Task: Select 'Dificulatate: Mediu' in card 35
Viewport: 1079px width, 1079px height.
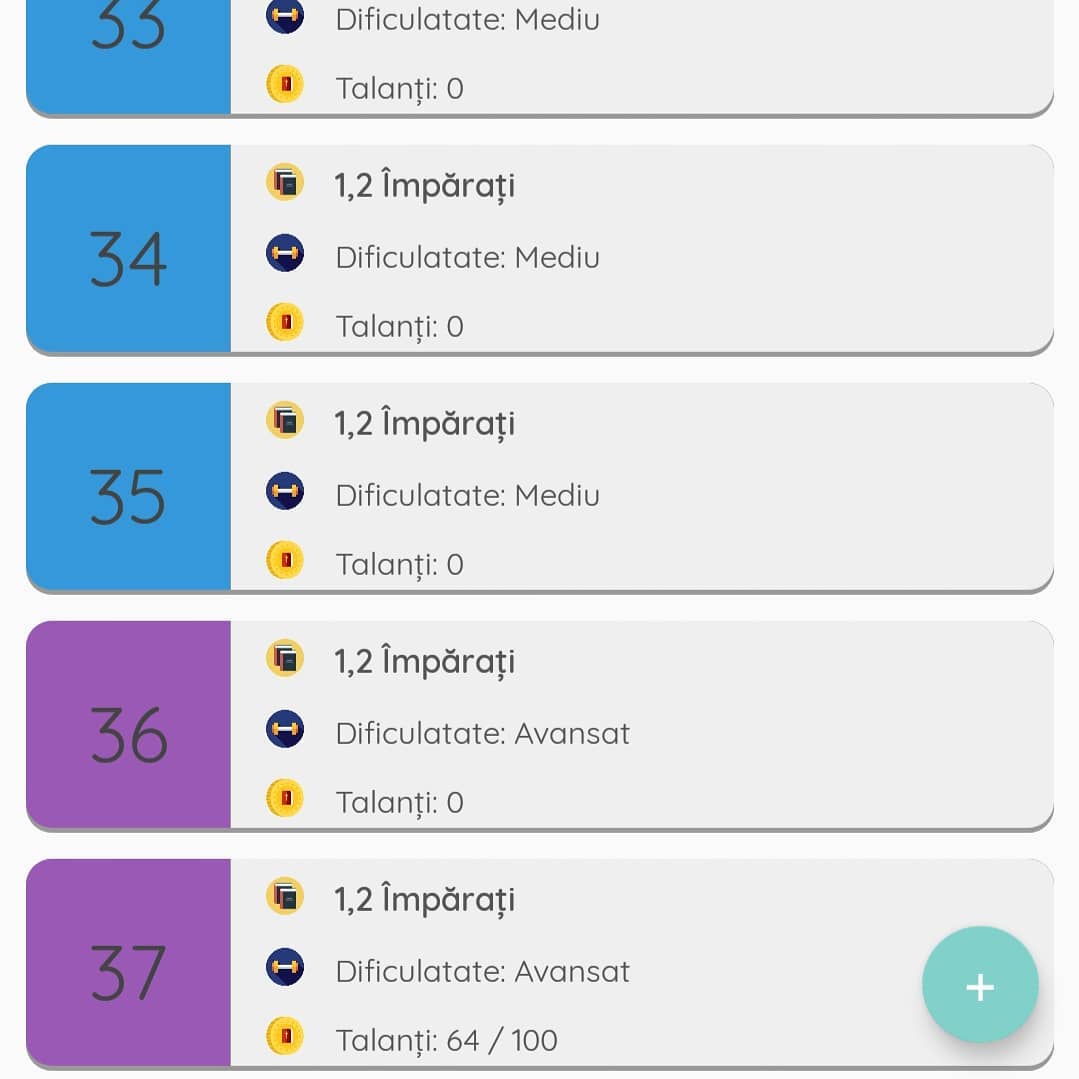Action: coord(467,495)
